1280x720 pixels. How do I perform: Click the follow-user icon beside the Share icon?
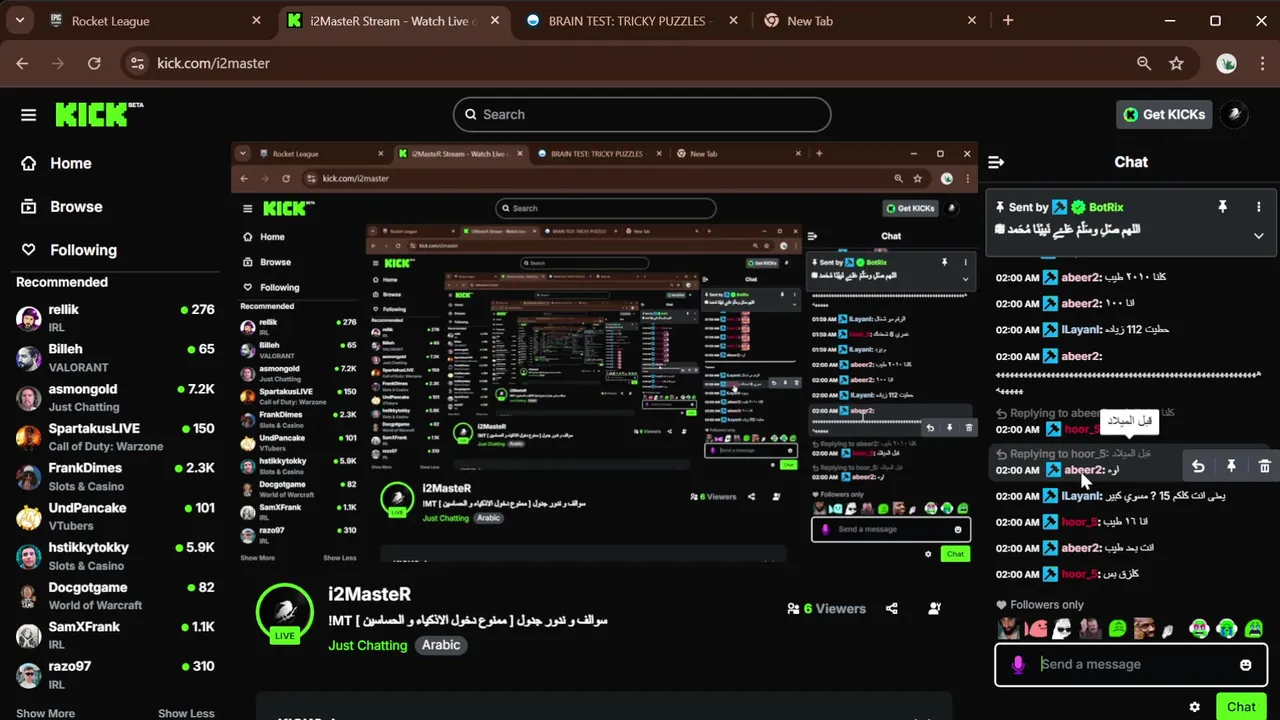(x=935, y=608)
